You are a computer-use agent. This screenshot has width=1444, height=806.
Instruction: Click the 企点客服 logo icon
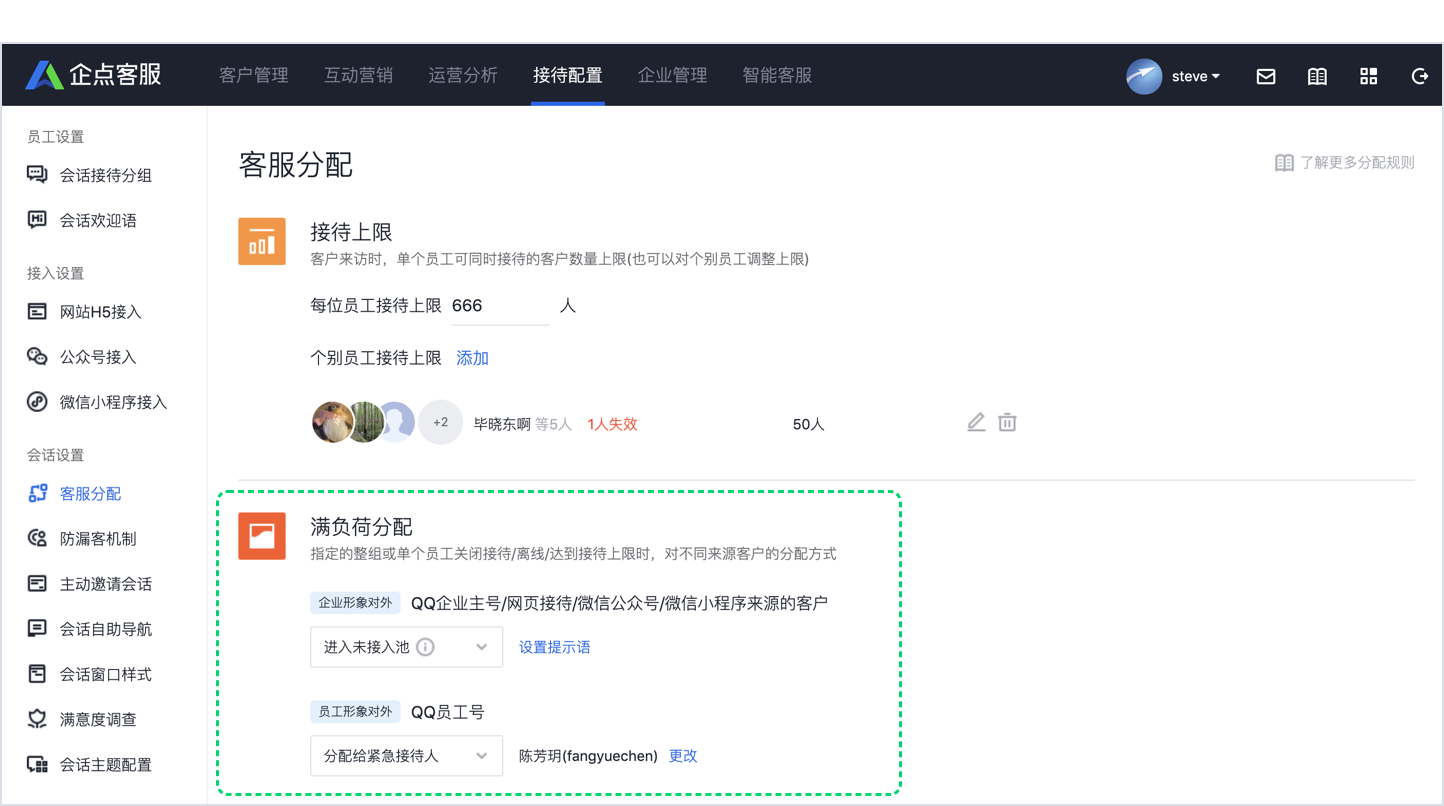[44, 75]
